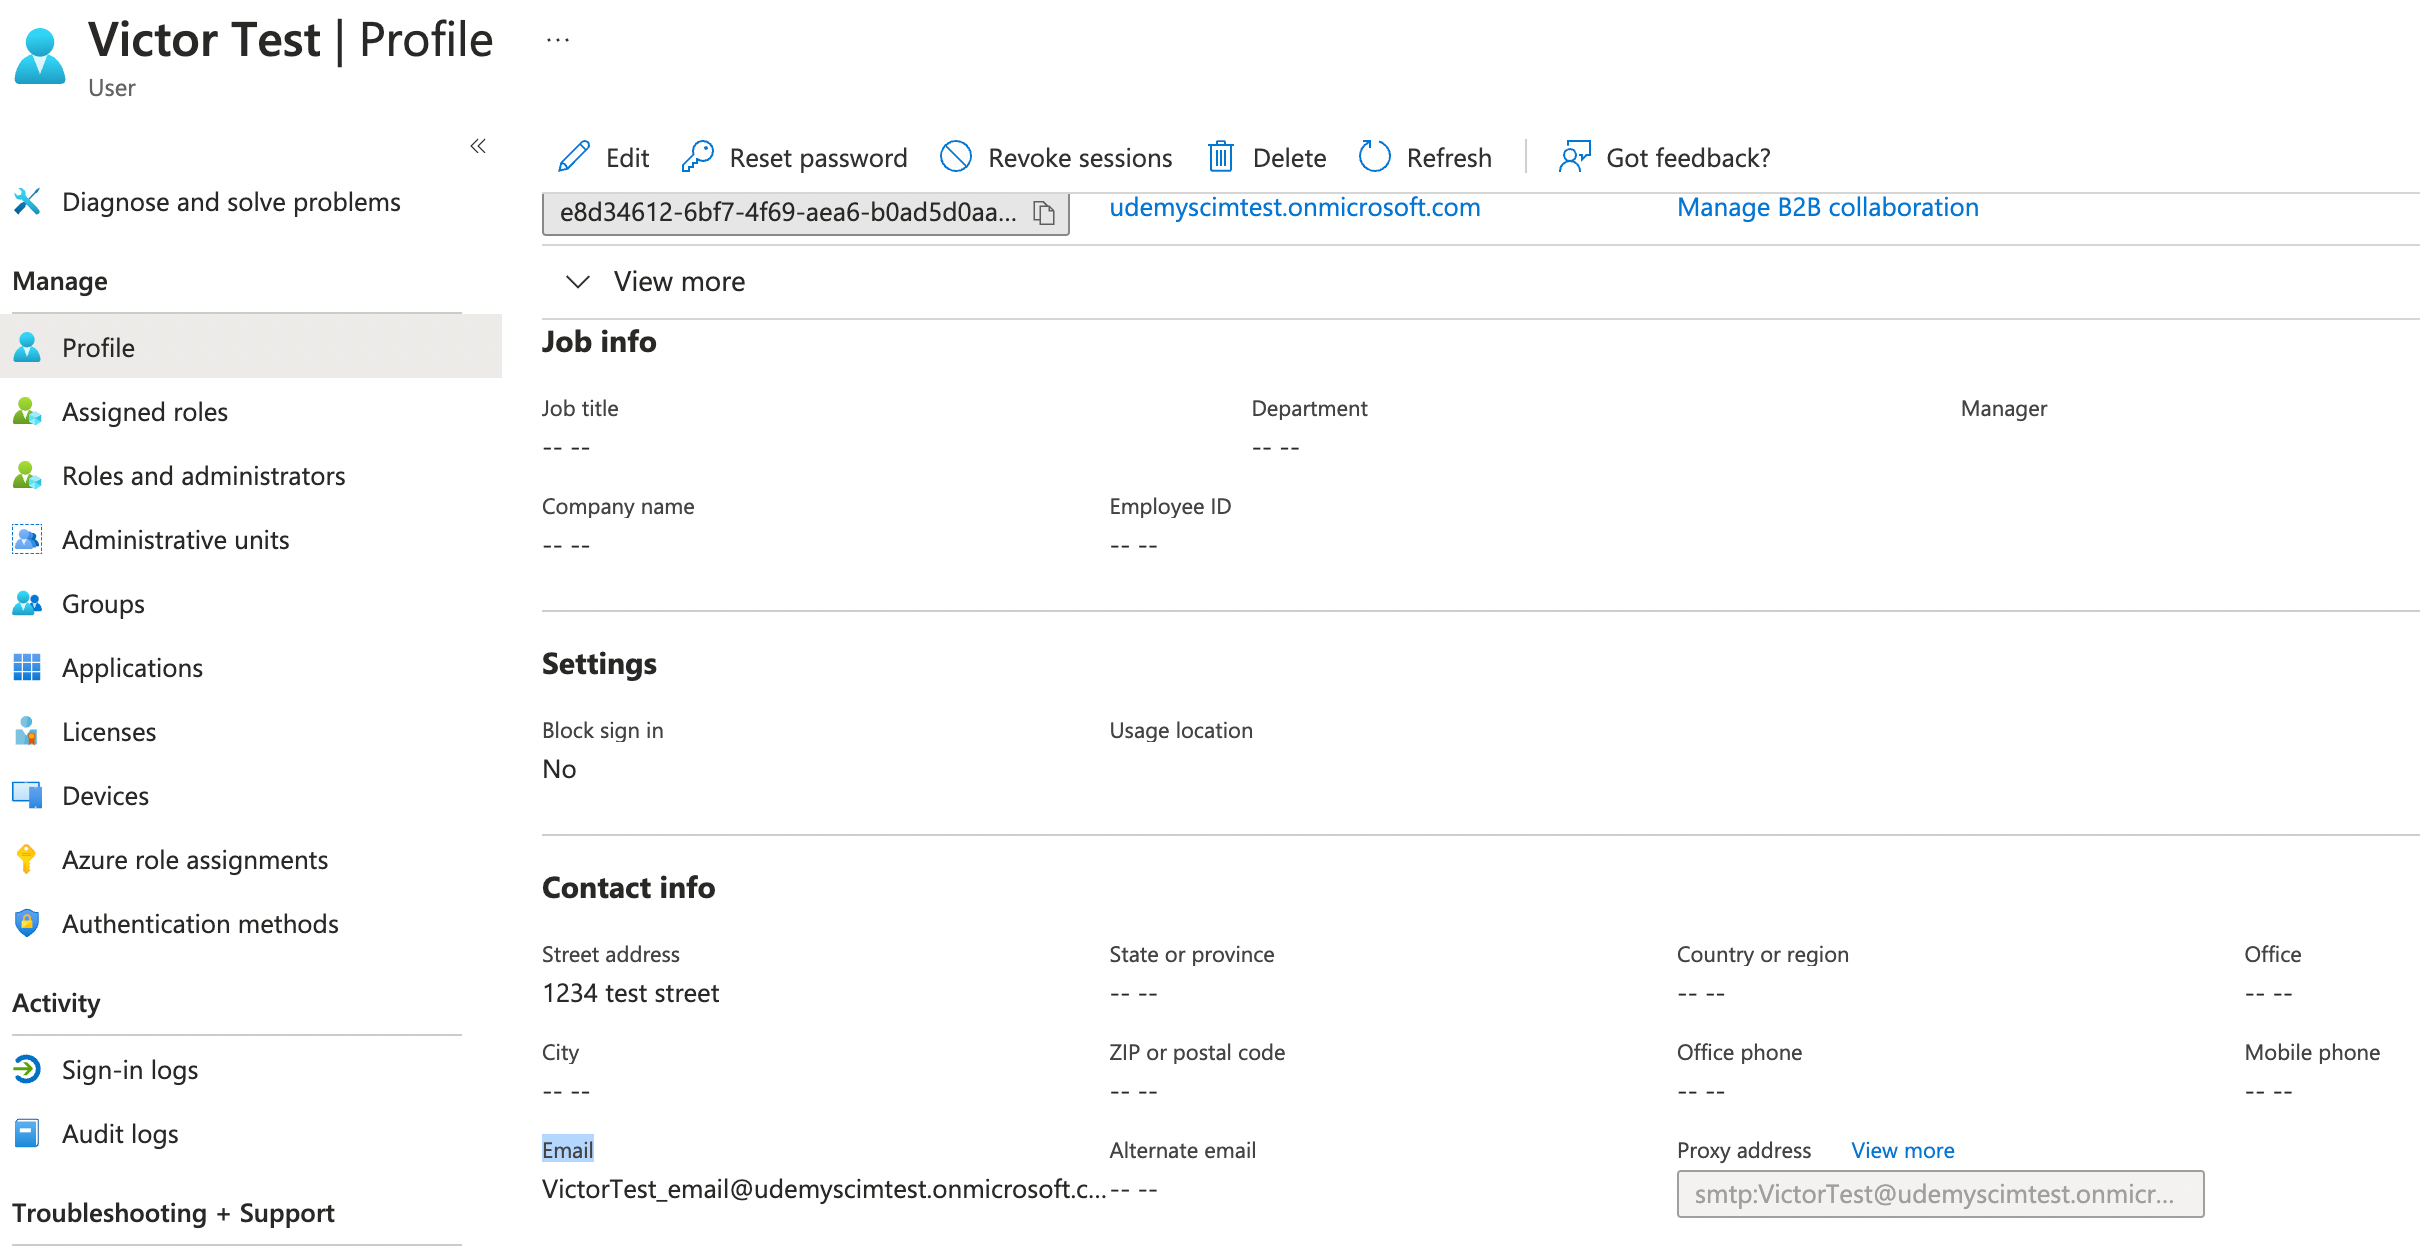The height and width of the screenshot is (1246, 2420).
Task: Open udemyscimtest.onmicrosoft.com link
Action: (x=1294, y=207)
